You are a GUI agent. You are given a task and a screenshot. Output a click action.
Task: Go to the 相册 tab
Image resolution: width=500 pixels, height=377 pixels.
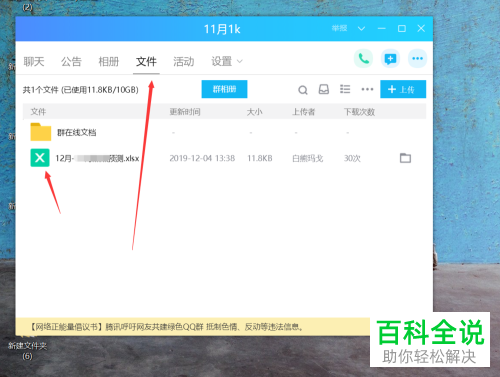(x=109, y=61)
